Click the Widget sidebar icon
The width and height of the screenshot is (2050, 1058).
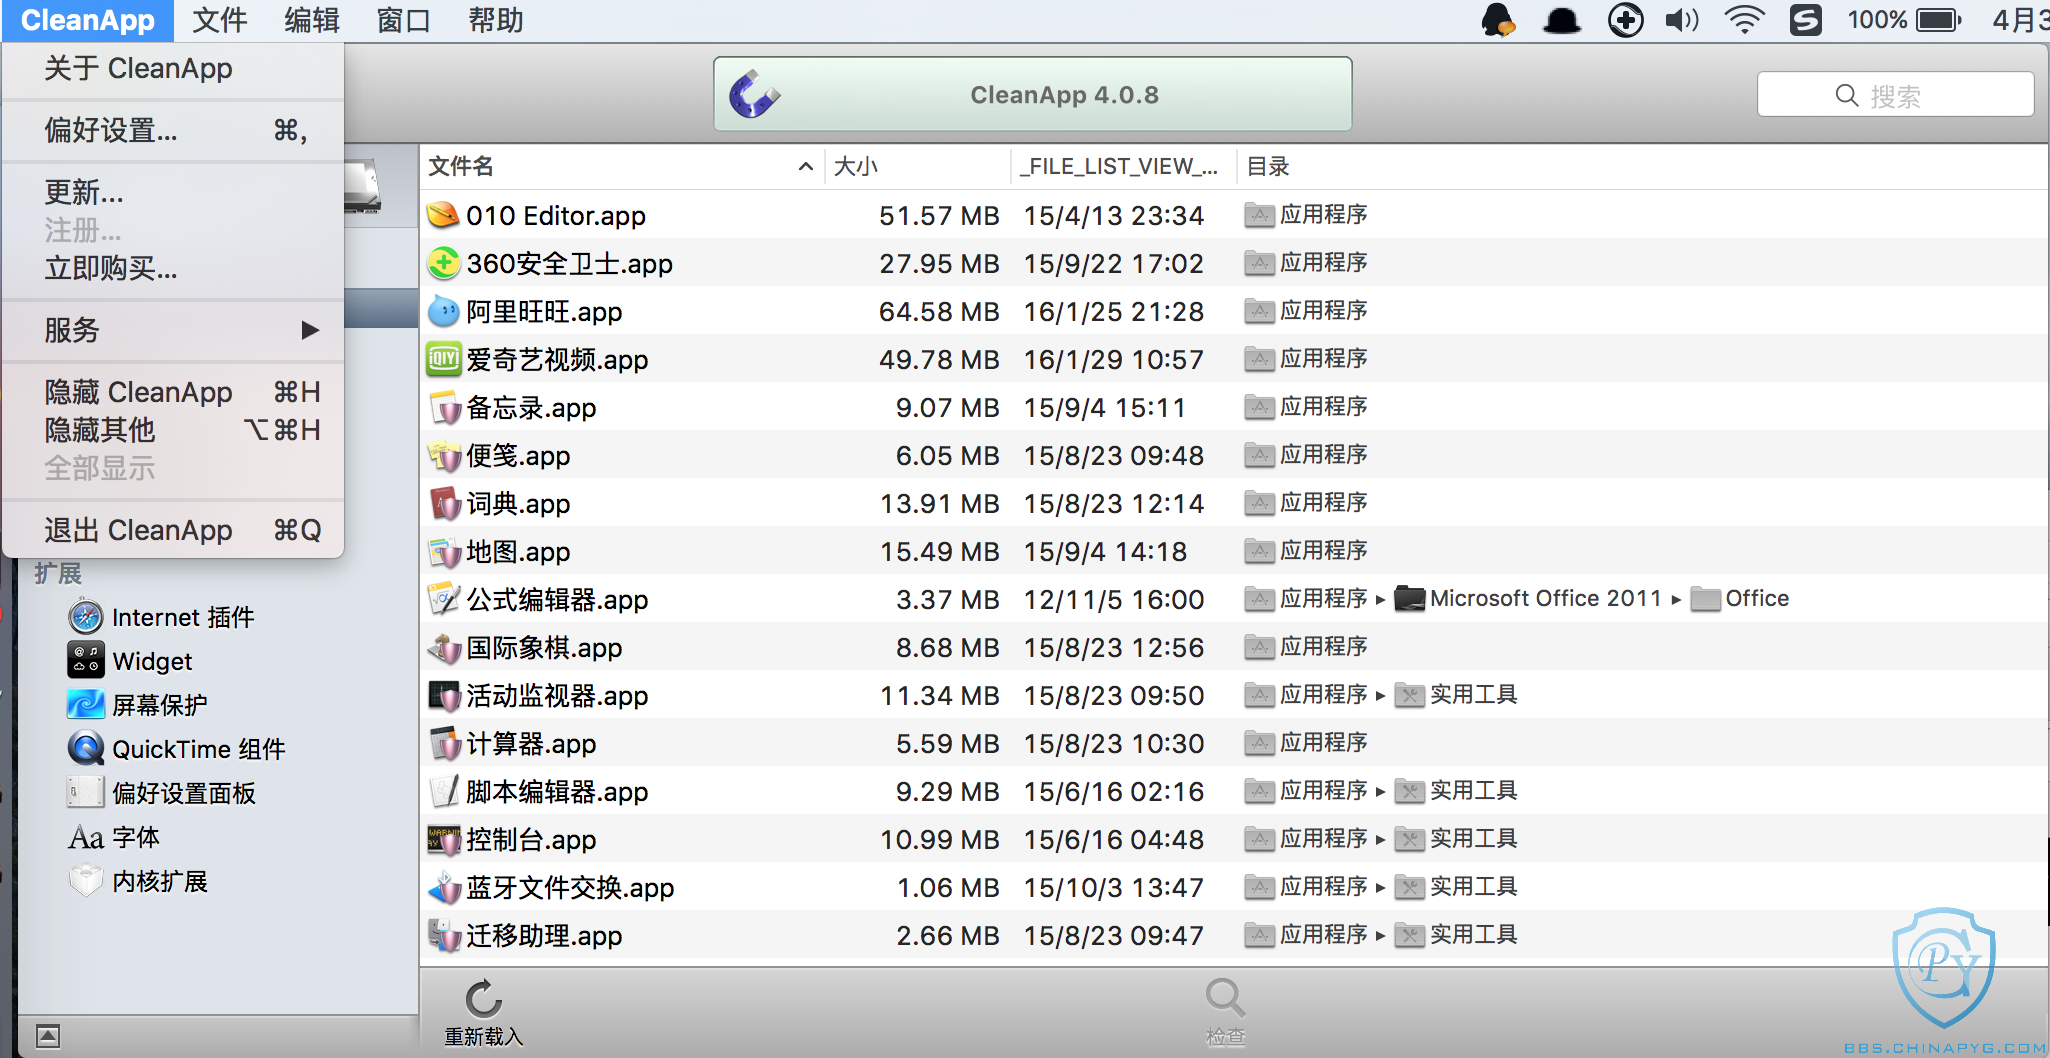pos(86,661)
